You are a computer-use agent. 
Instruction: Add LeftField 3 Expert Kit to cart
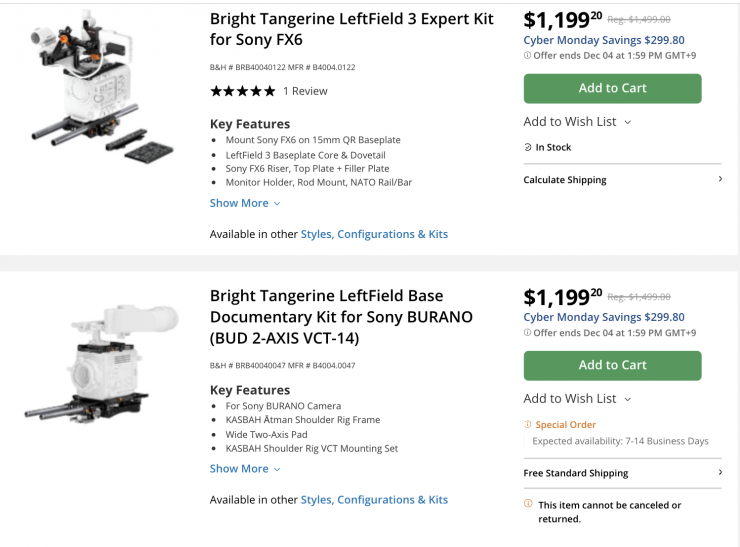click(x=612, y=88)
